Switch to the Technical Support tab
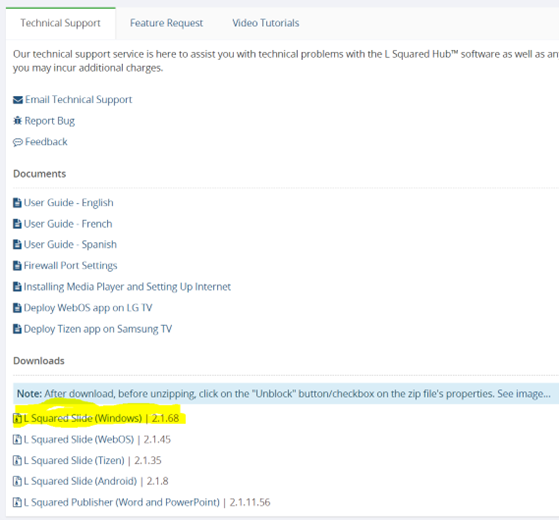 60,23
